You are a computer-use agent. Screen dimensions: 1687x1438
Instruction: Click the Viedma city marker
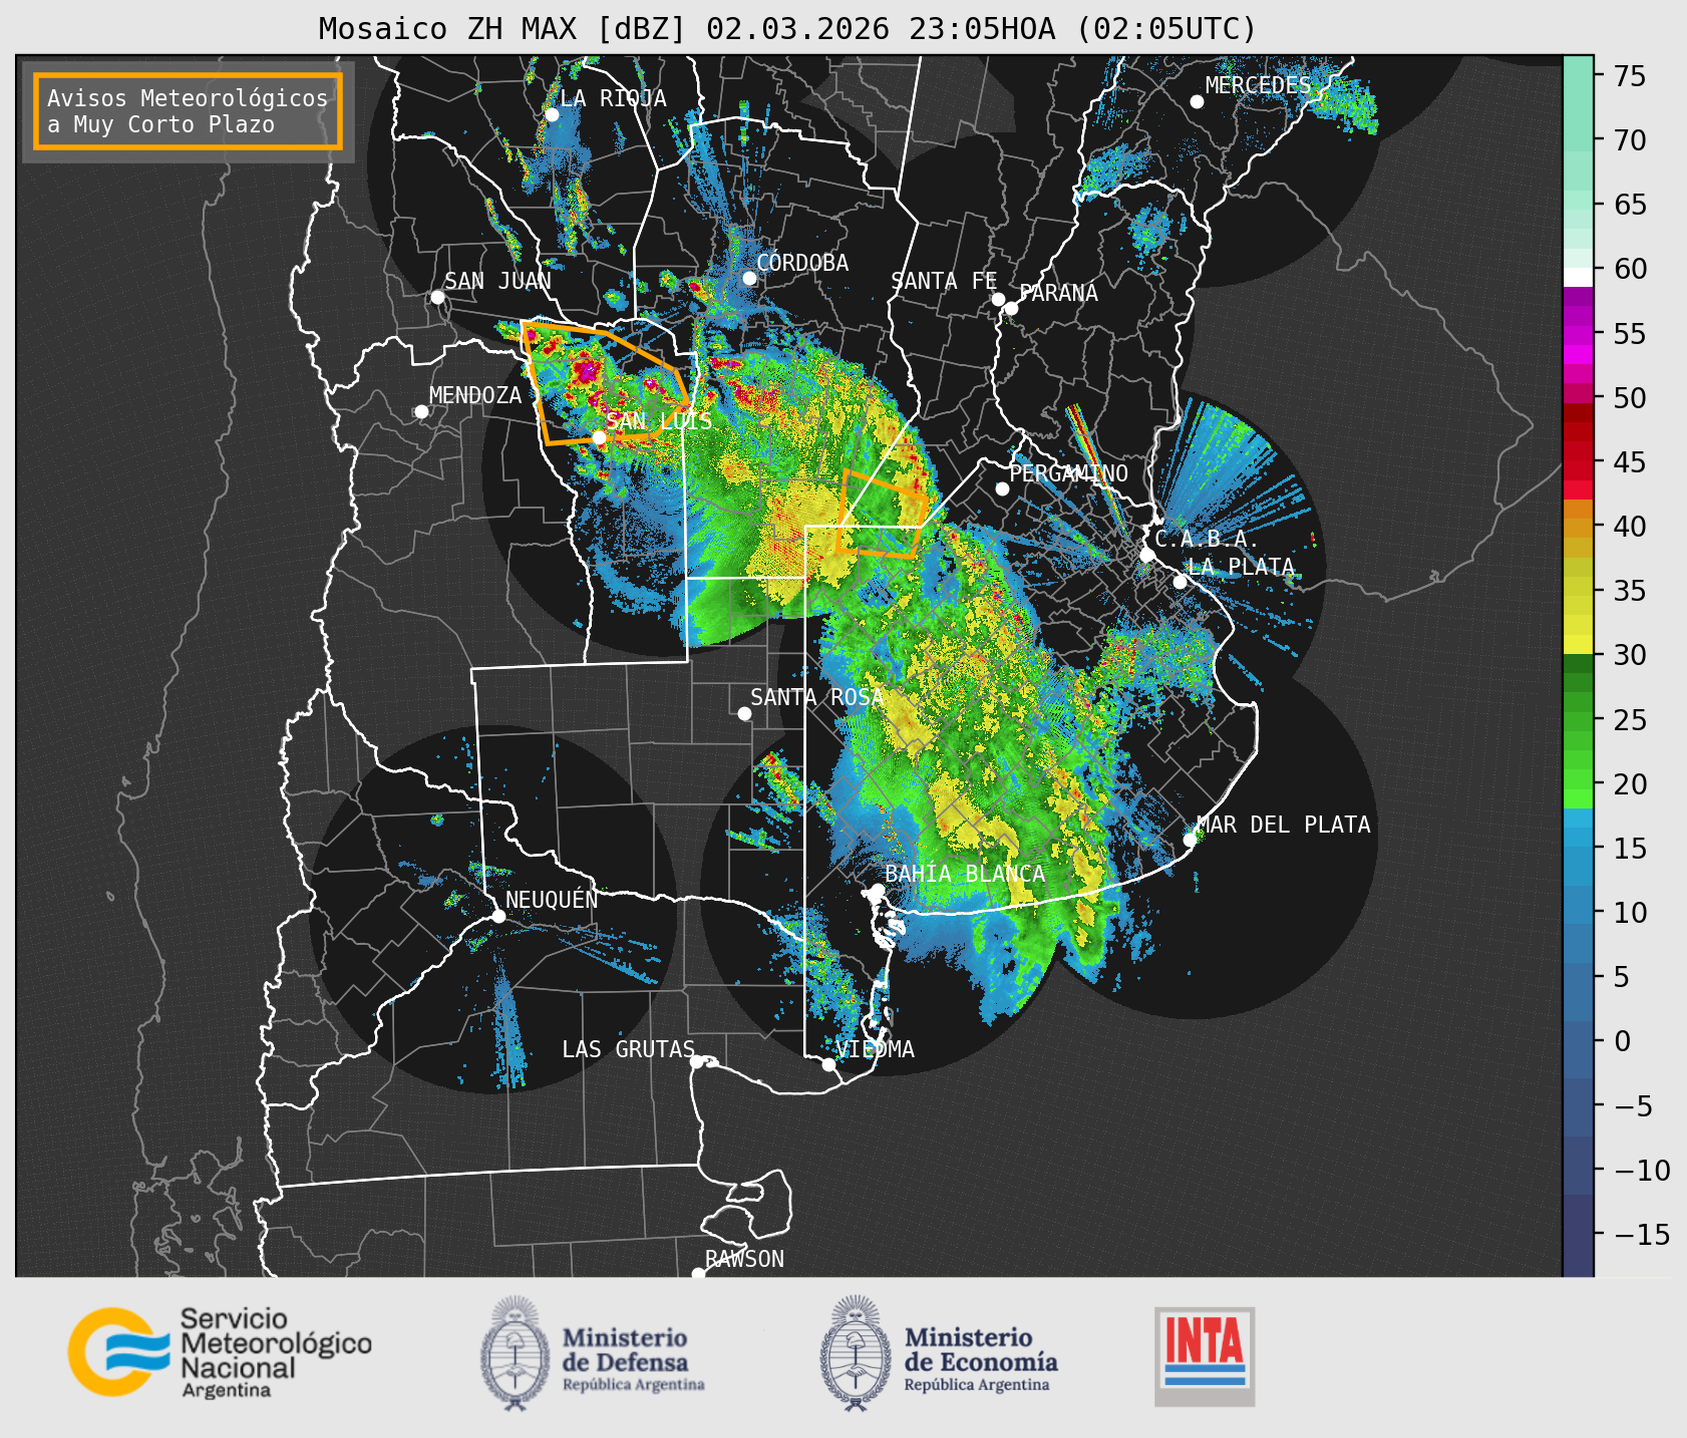[828, 1064]
